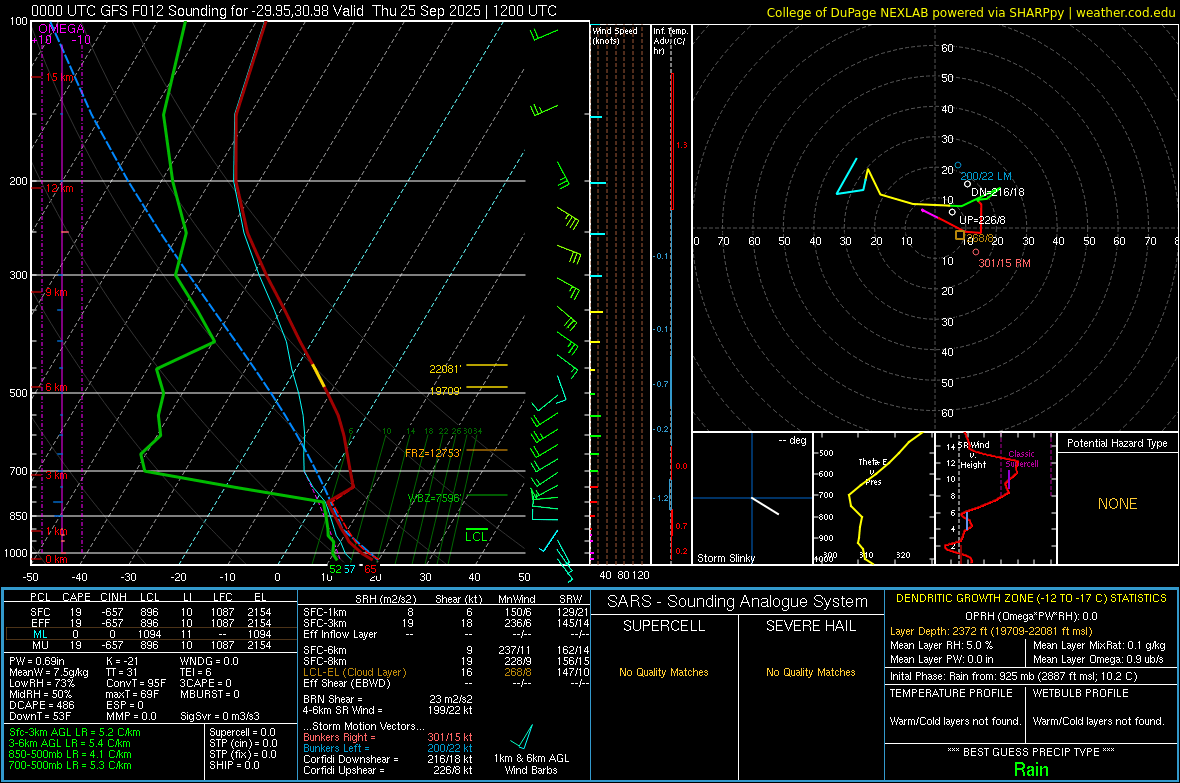
Task: Click the BRN Shear = entry
Action: tap(388, 699)
